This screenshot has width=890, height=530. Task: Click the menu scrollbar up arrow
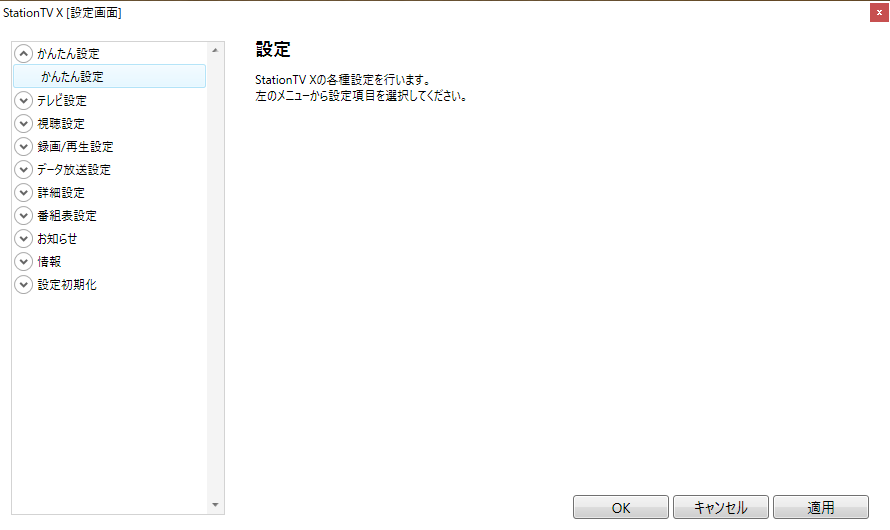(x=215, y=51)
